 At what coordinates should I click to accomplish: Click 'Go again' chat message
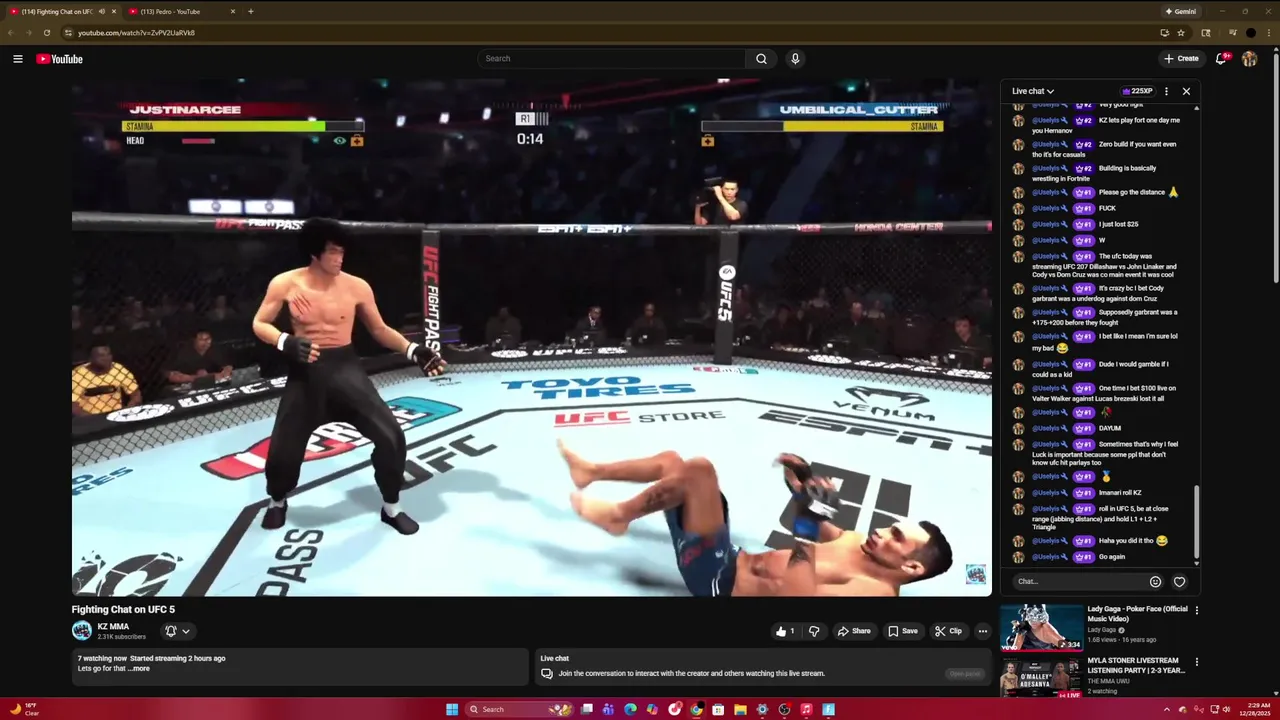1112,556
